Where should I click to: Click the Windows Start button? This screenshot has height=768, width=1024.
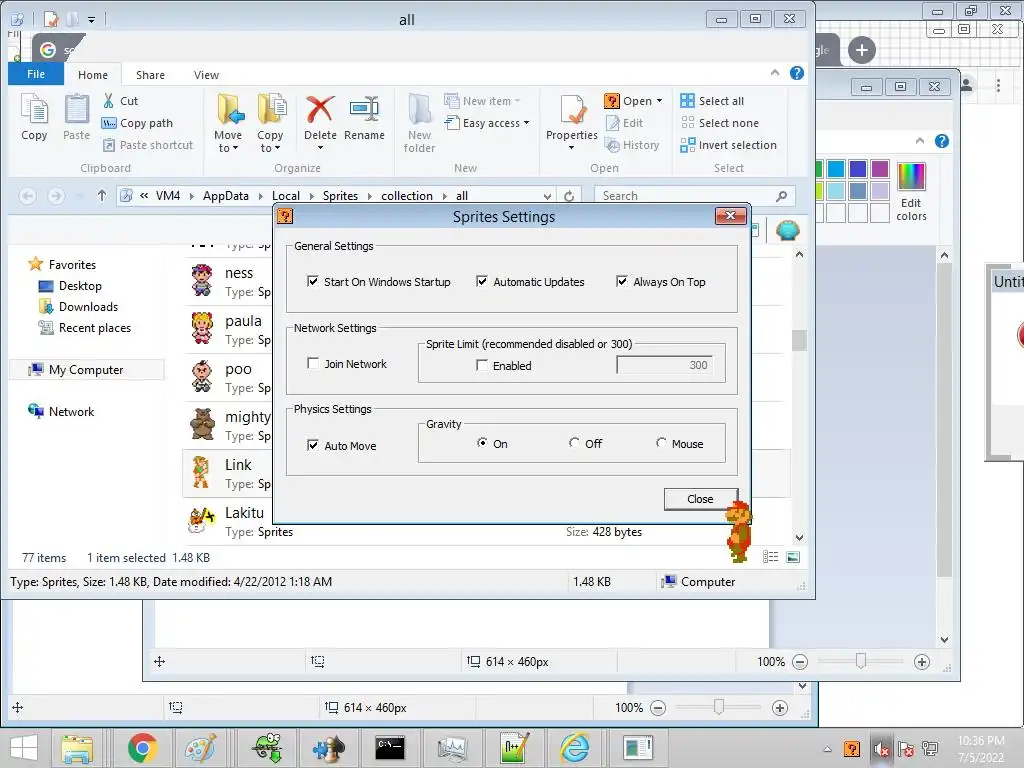[x=24, y=748]
